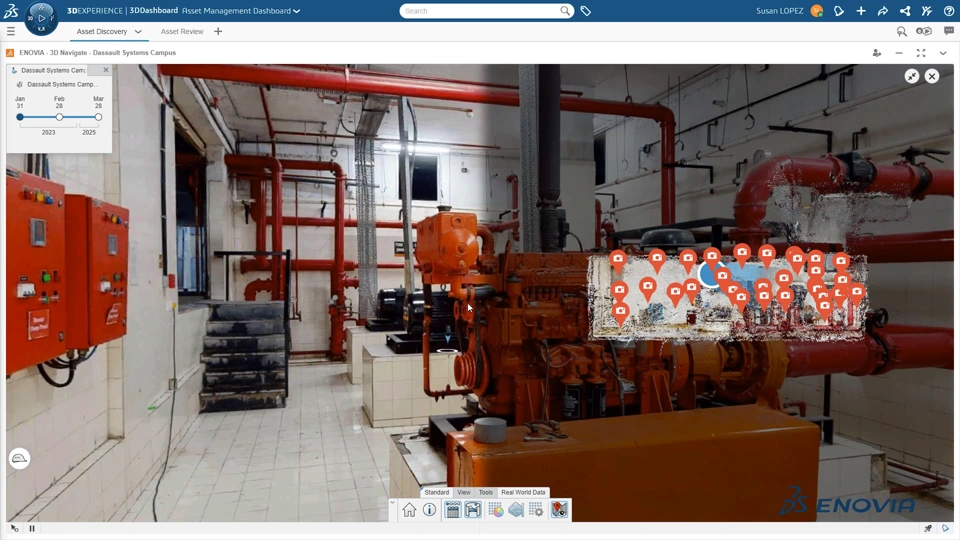The width and height of the screenshot is (960, 540).
Task: Click the rocket icon at the bottom right
Action: 928,528
